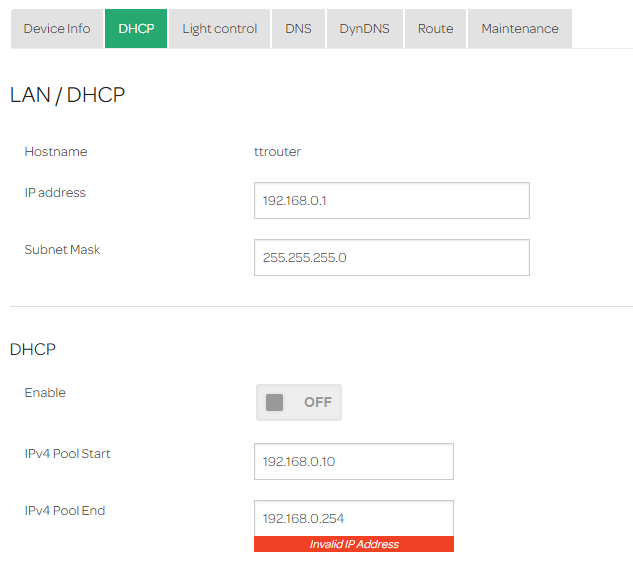Click the IP address field showing 192.168.0.1
Viewport: 633px width, 577px height.
pyautogui.click(x=391, y=201)
